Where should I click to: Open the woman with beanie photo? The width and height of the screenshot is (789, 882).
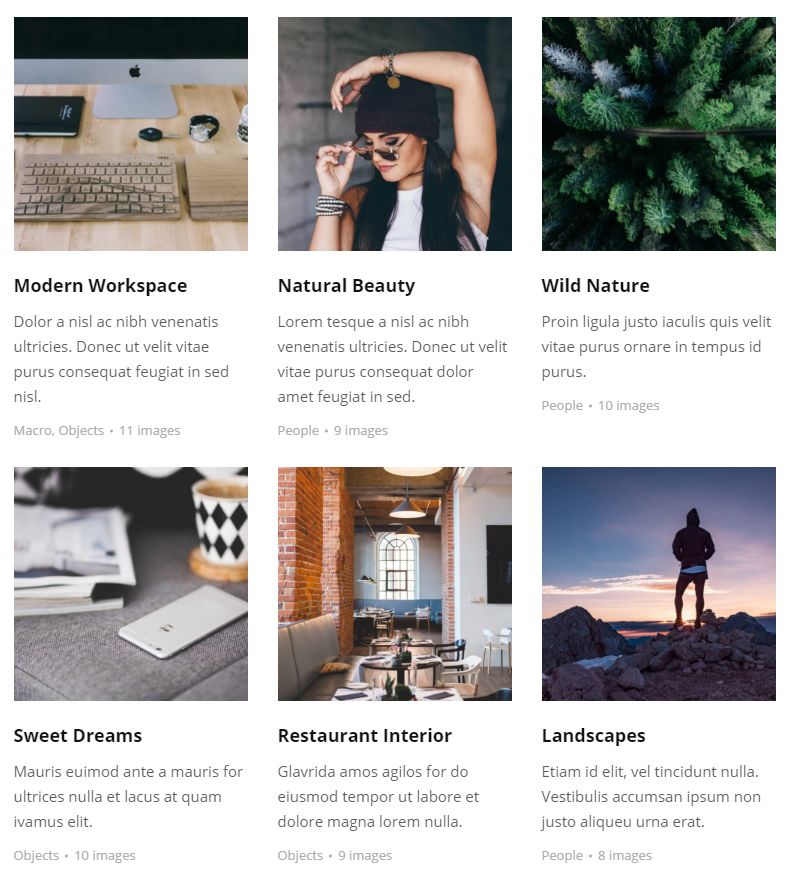[395, 134]
